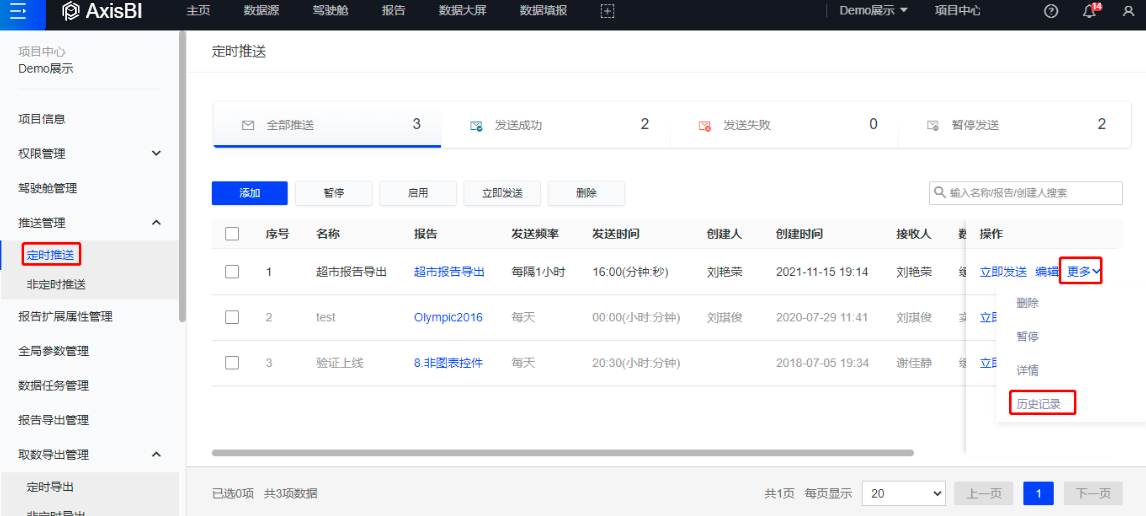Click the user profile icon
Screen dimensions: 1146x516
(1128, 11)
